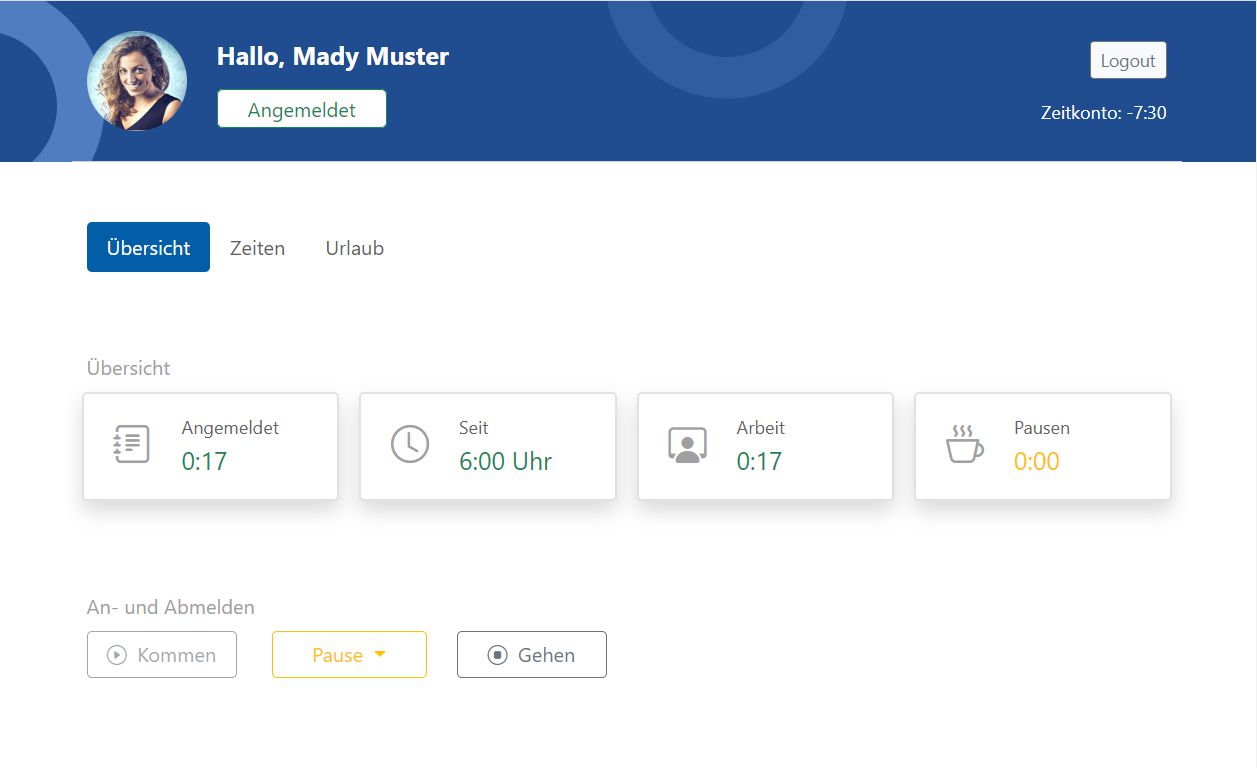Select the Übersicht tab

[x=148, y=248]
